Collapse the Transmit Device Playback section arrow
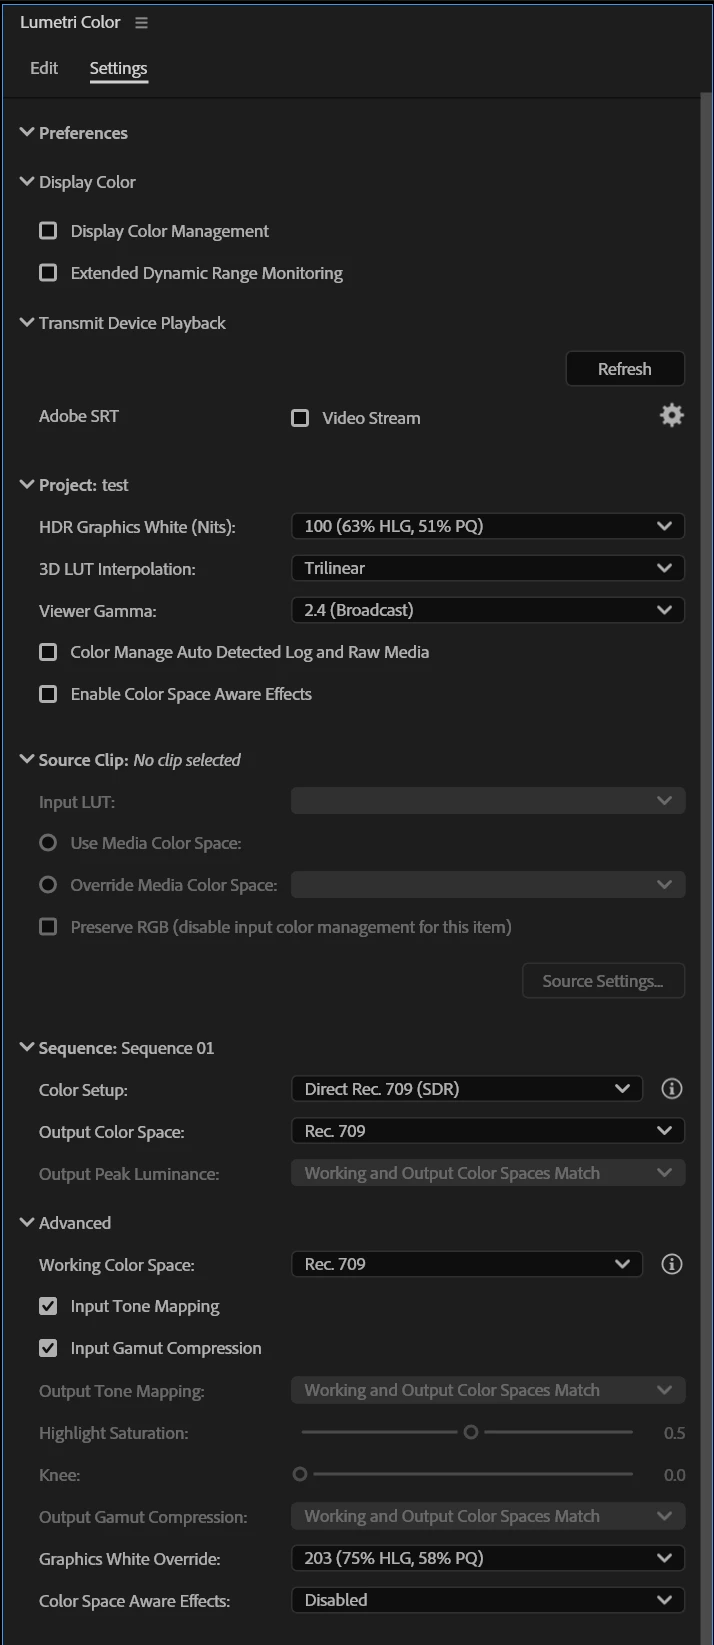The width and height of the screenshot is (714, 1645). [x=27, y=323]
